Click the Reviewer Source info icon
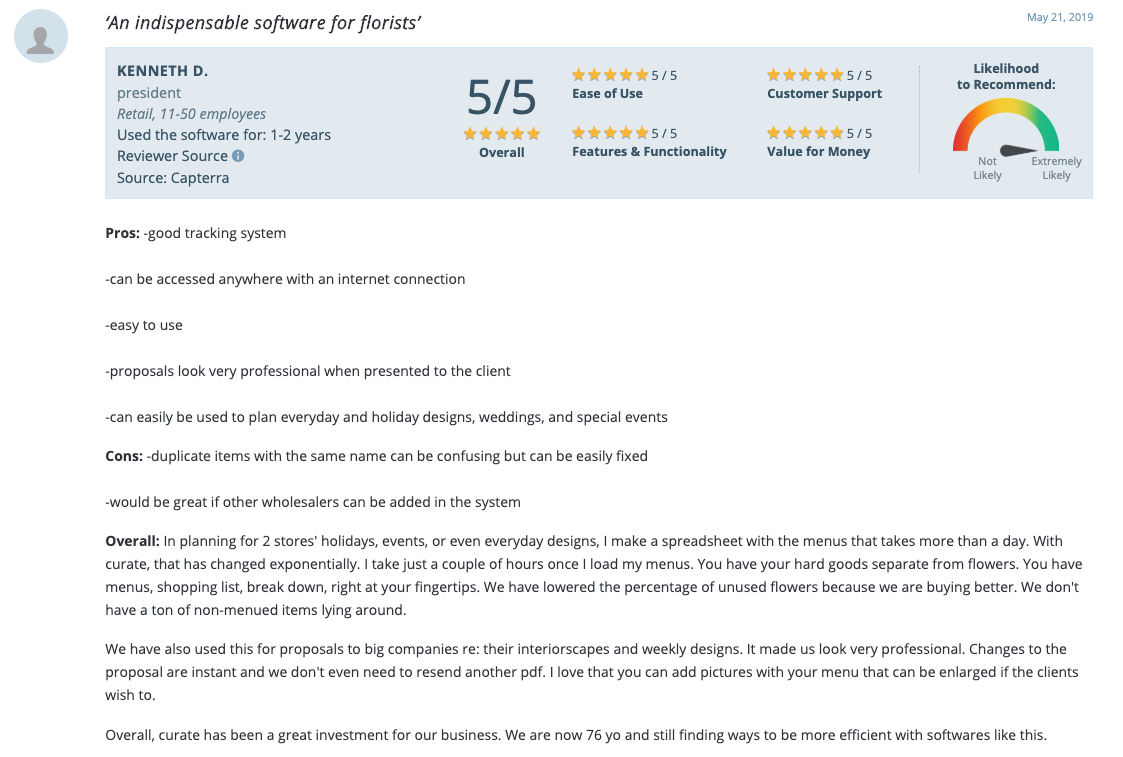The height and width of the screenshot is (757, 1123). point(238,156)
